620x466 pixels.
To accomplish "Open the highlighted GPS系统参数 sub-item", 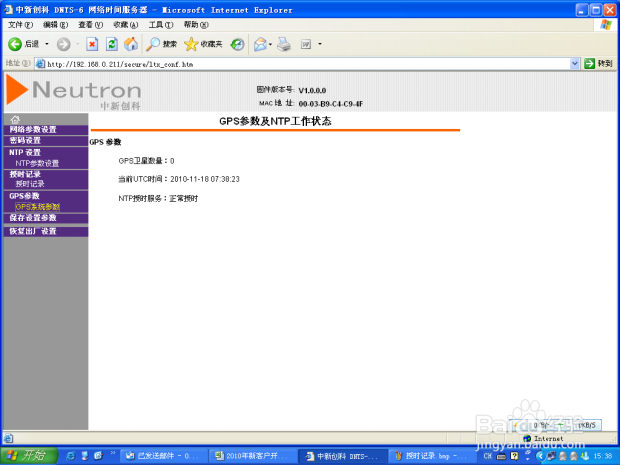I will (38, 207).
